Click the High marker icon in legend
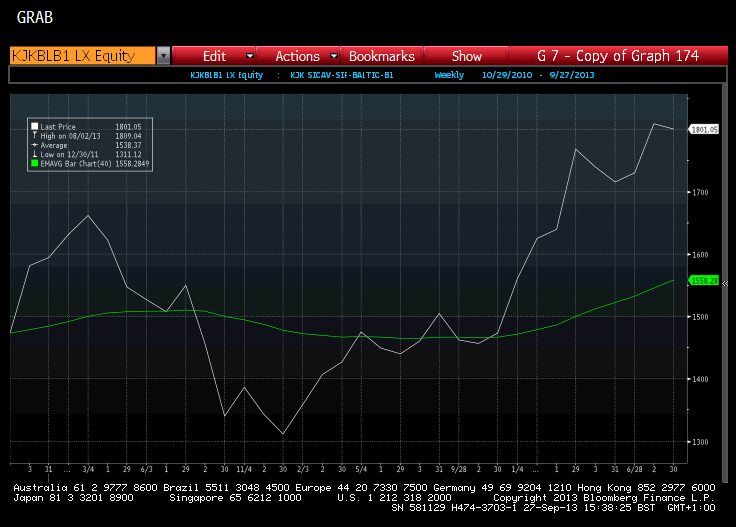Screen dimensions: 736x527 [34, 135]
